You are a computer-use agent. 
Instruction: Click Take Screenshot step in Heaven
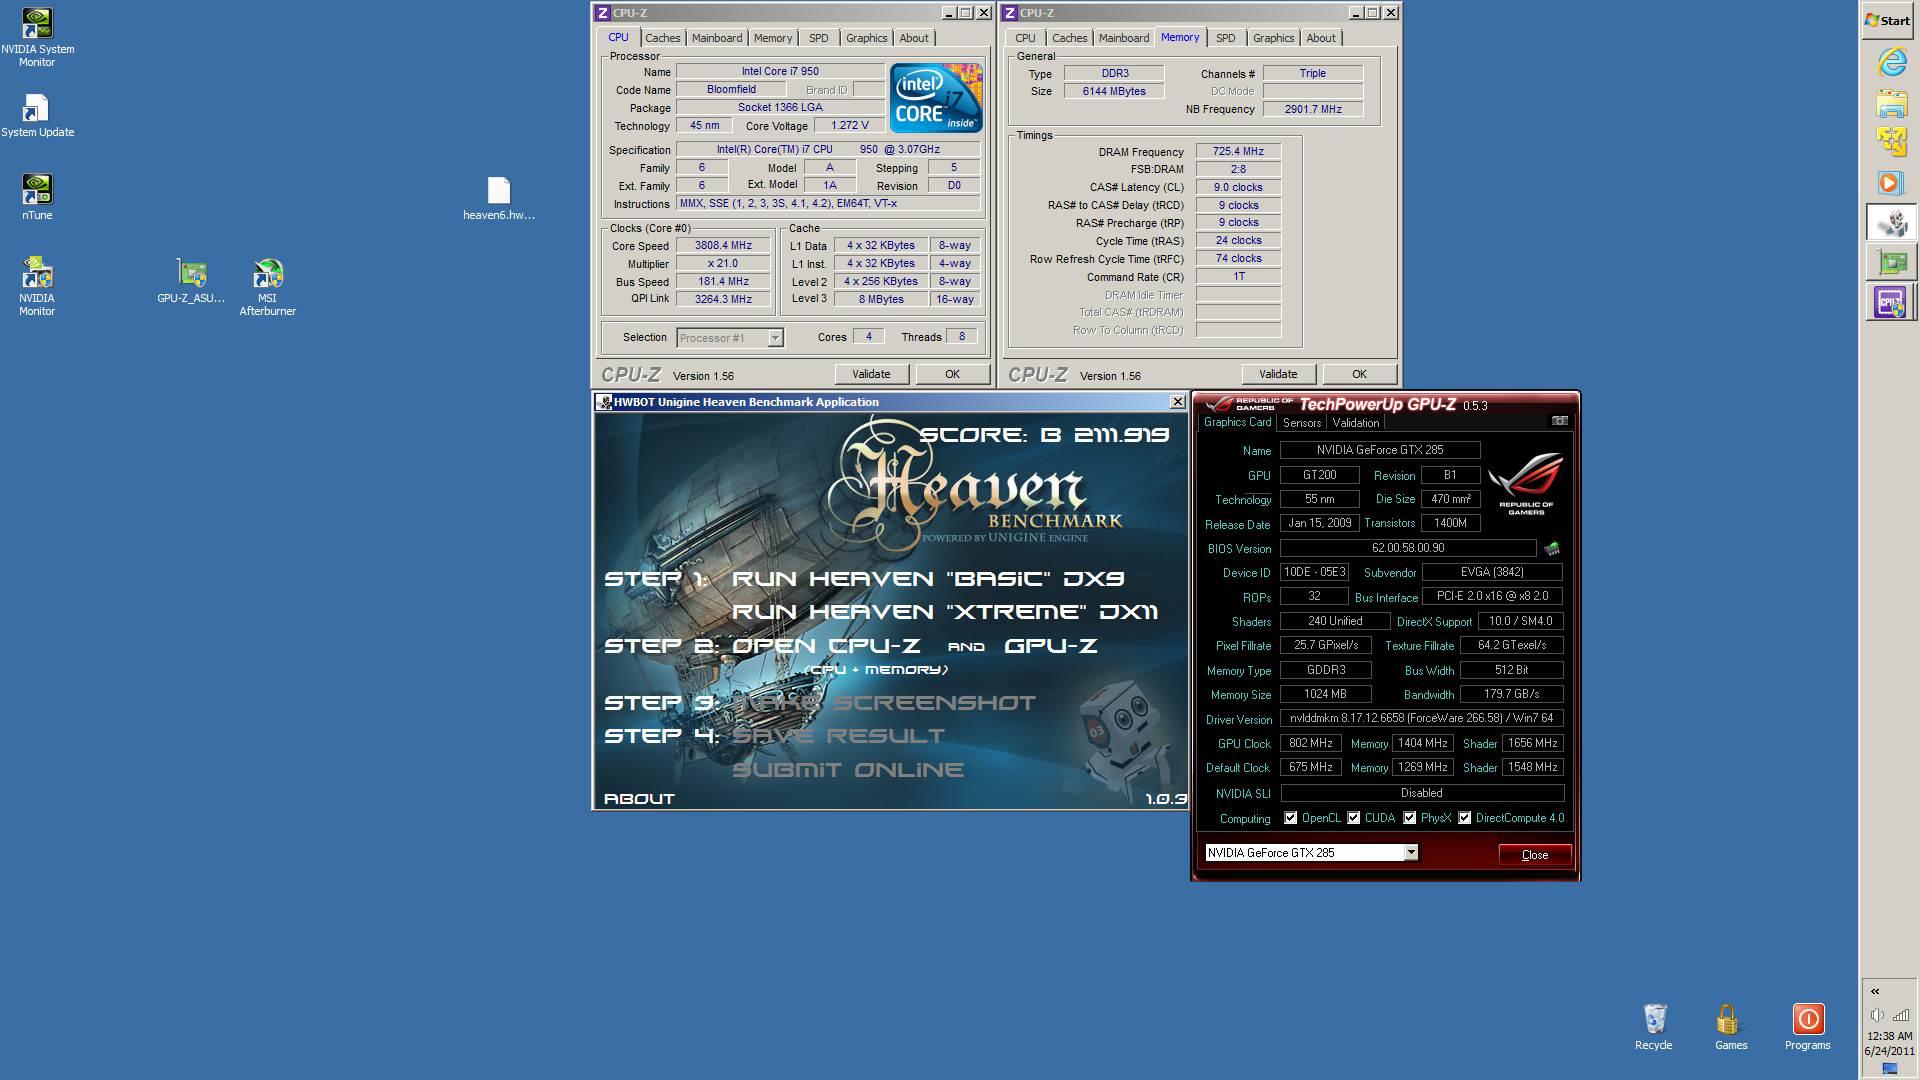click(x=885, y=703)
